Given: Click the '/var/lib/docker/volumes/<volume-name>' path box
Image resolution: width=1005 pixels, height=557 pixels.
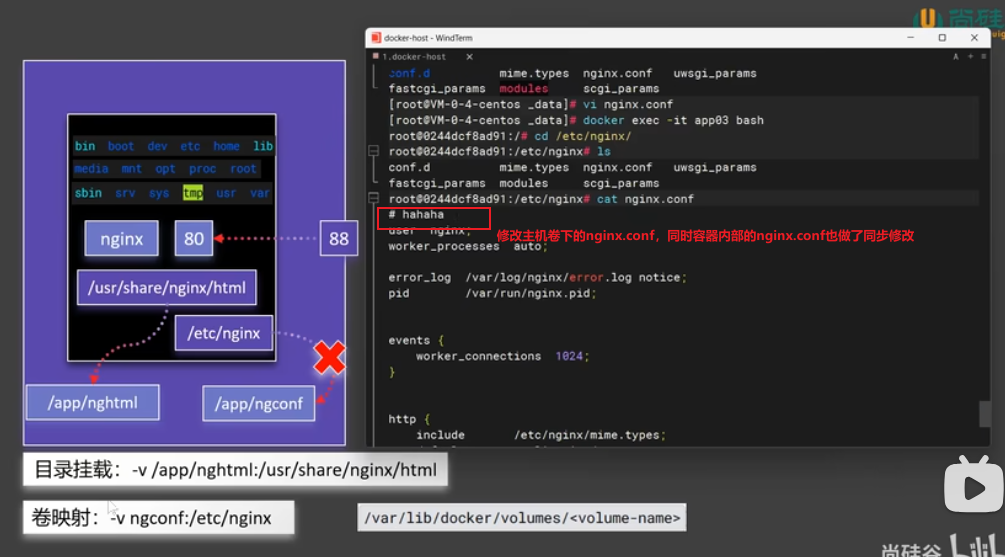Looking at the screenshot, I should 522,518.
